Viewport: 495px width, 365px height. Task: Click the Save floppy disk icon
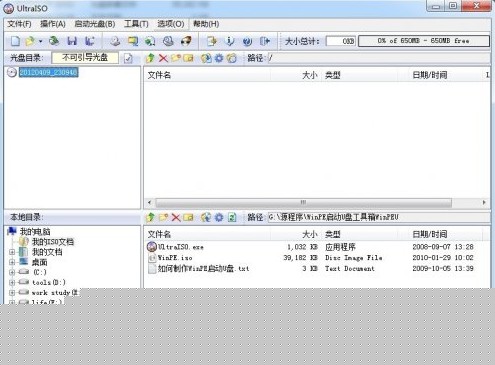tap(72, 41)
